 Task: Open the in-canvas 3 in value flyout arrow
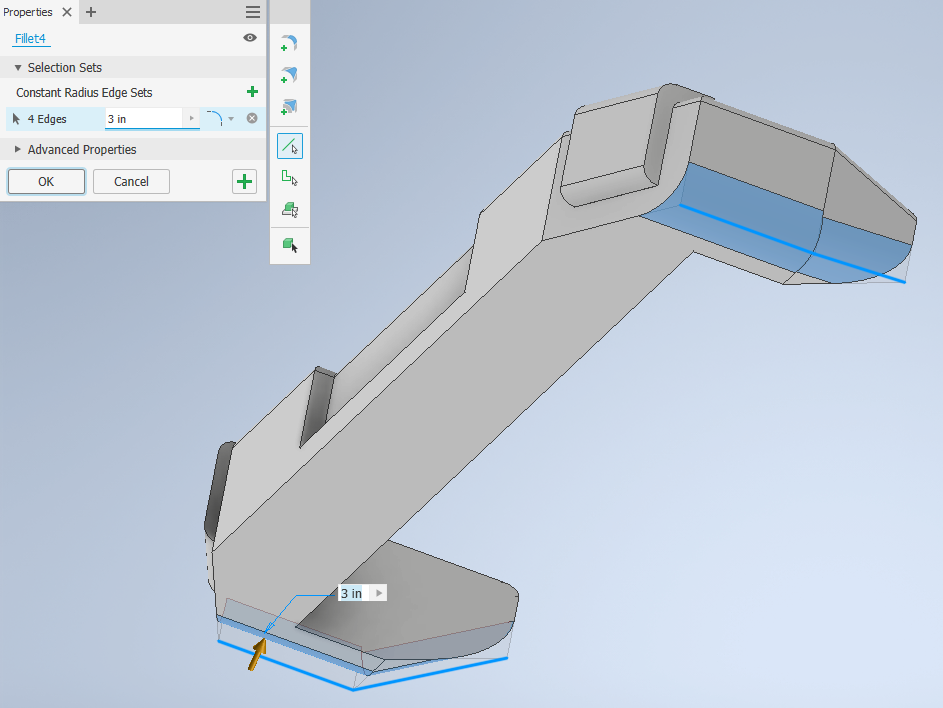[379, 593]
